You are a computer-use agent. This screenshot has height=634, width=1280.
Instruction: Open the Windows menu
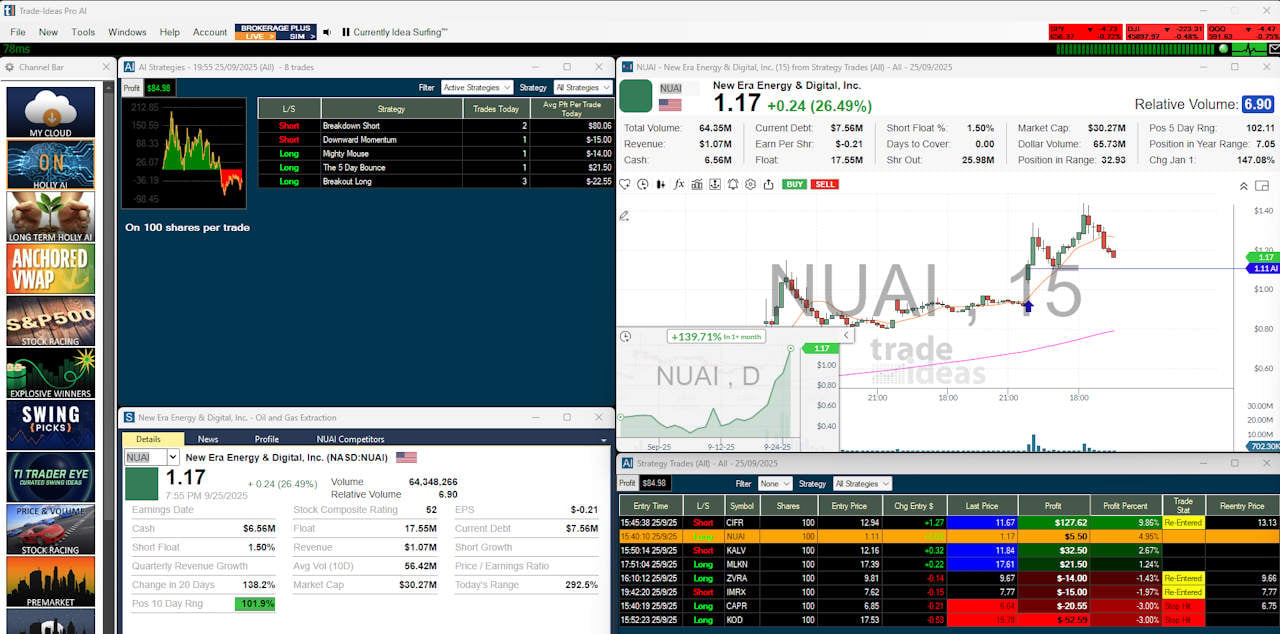(127, 32)
